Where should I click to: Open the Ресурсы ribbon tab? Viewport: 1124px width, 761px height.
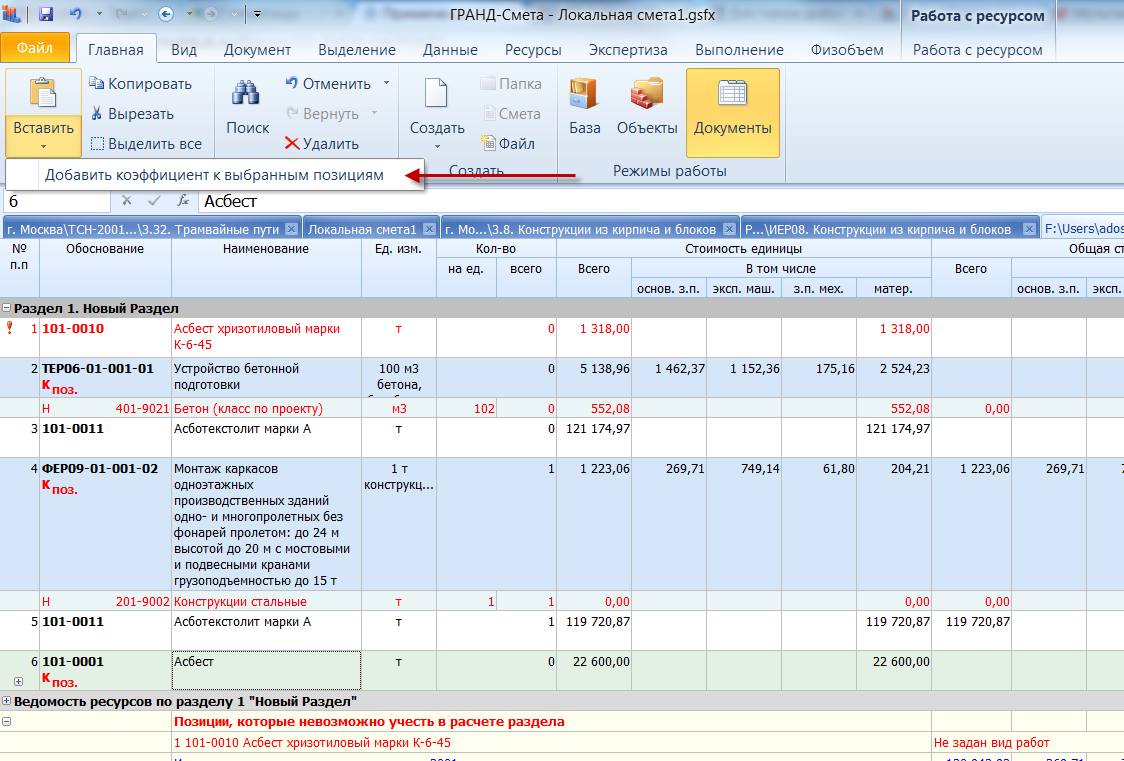(x=533, y=50)
